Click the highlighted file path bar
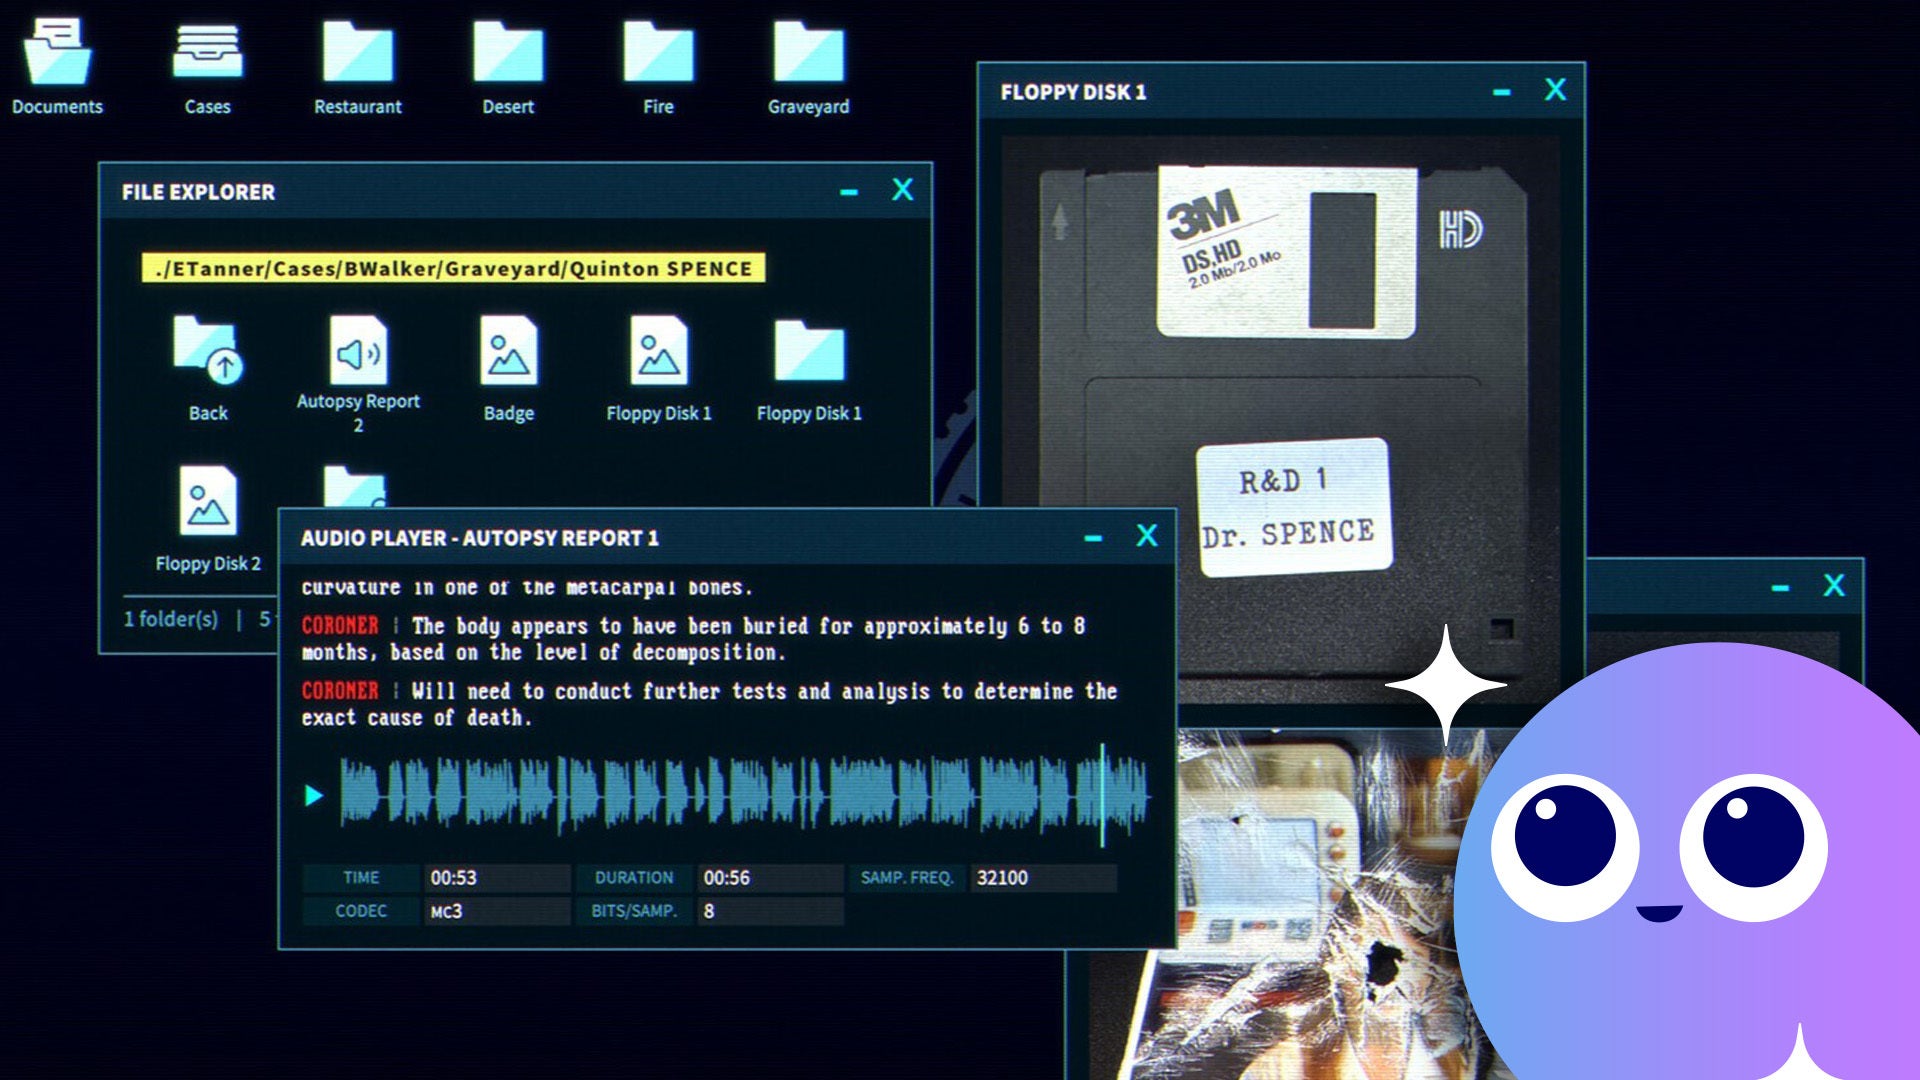 pyautogui.click(x=453, y=268)
